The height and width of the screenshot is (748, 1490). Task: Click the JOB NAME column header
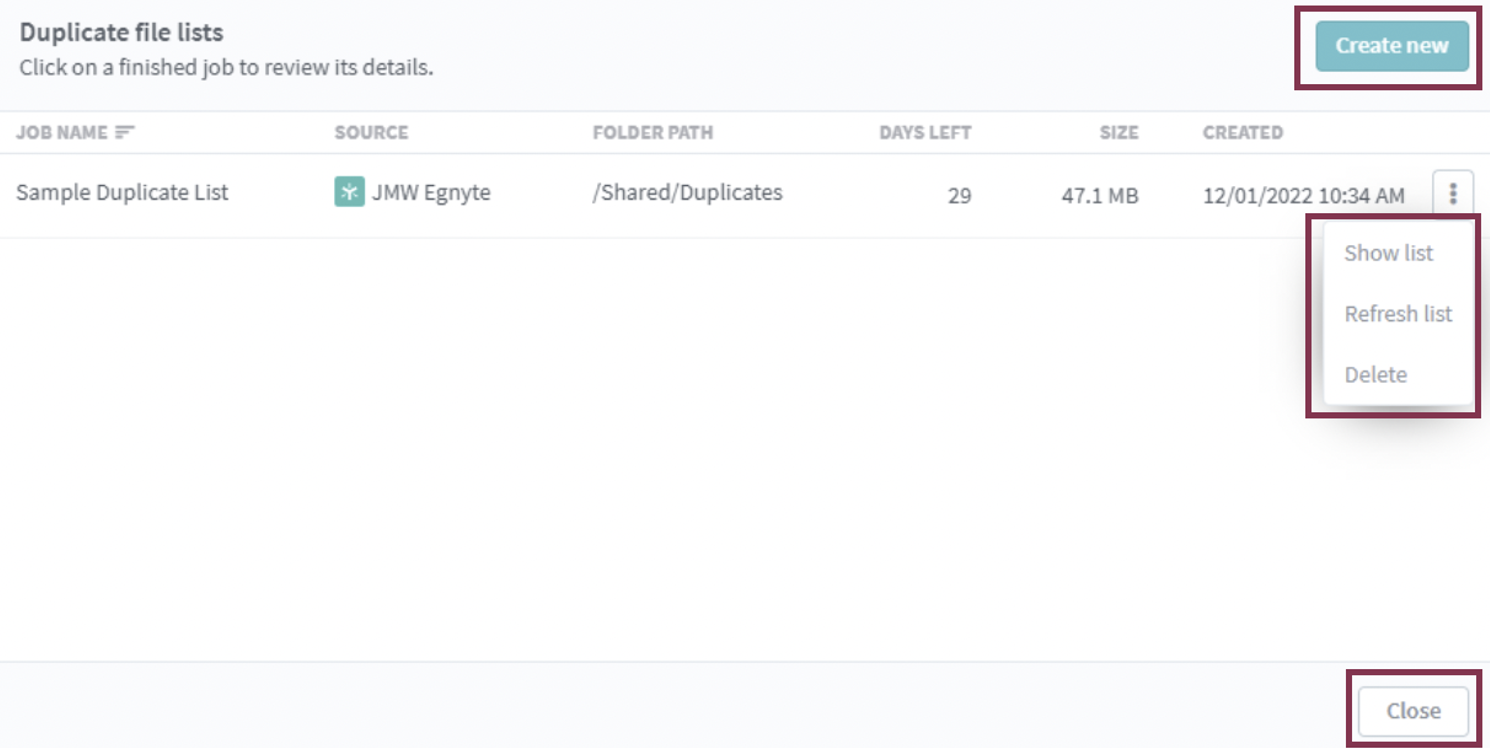[62, 132]
